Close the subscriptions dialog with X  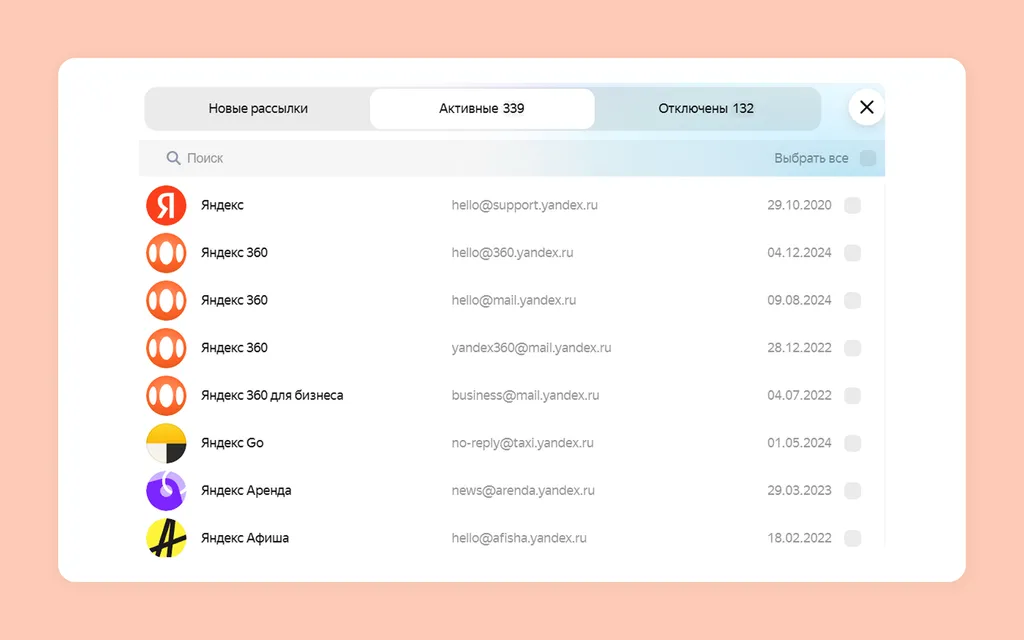pos(867,107)
